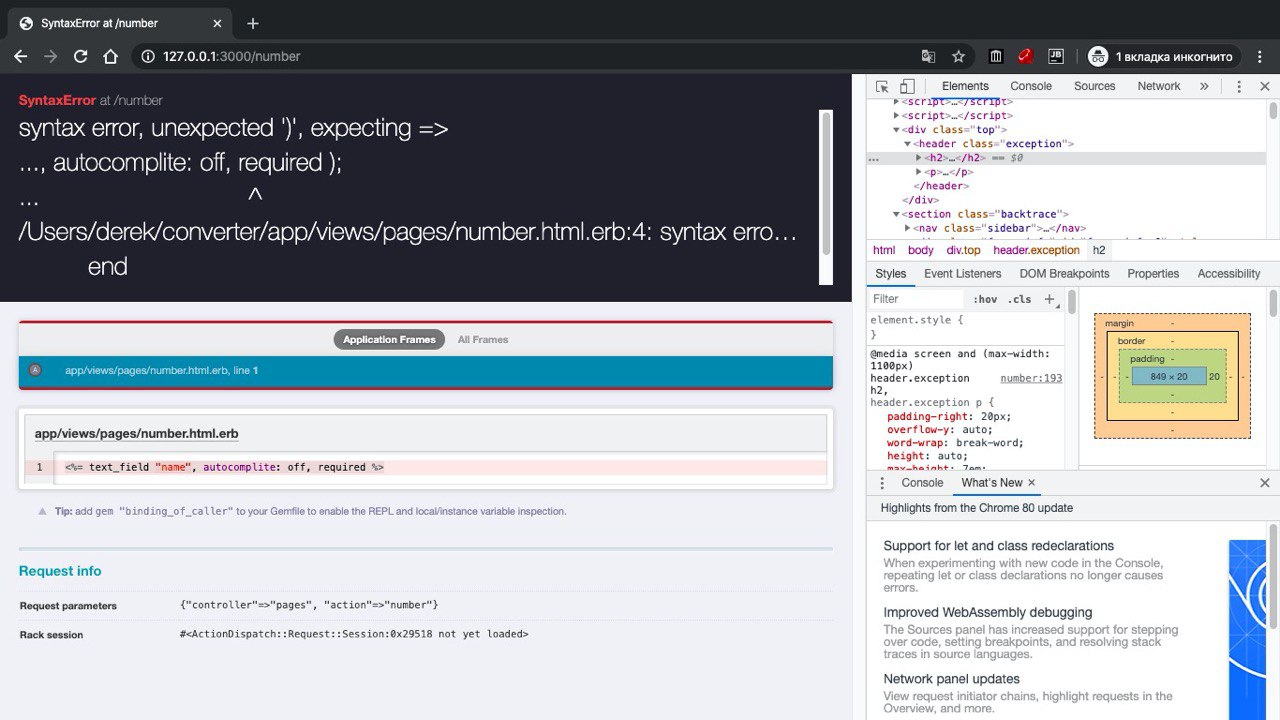Open DOM Breakpoints sidebar tab
Image resolution: width=1280 pixels, height=720 pixels.
click(1064, 274)
